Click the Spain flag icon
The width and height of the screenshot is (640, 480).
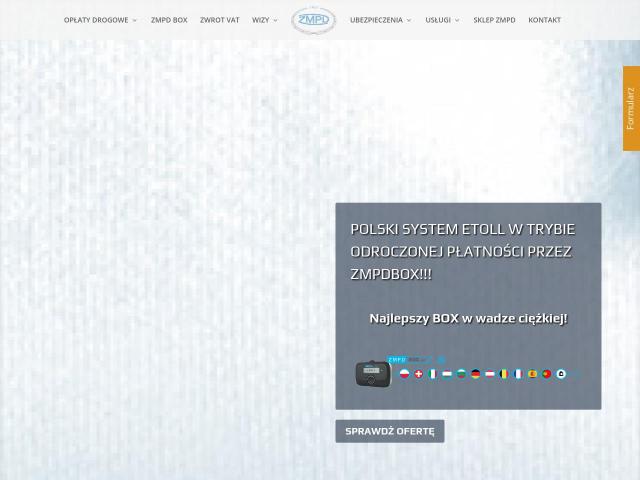point(533,373)
